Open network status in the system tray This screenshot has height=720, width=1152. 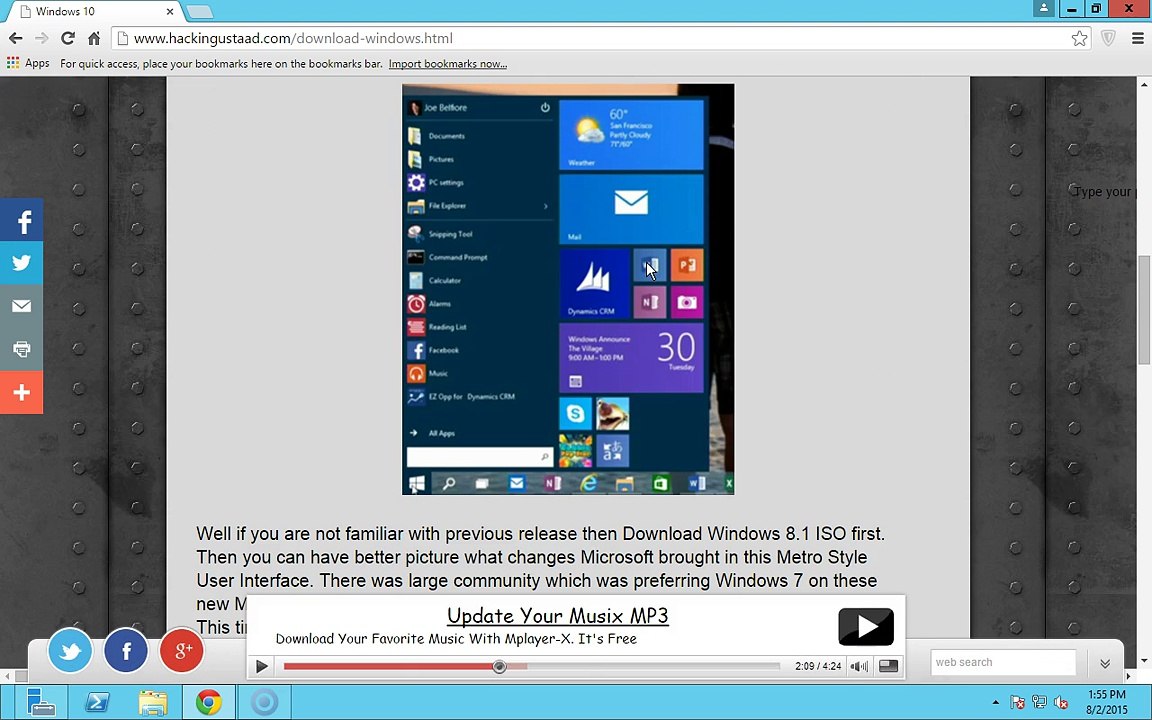tap(1039, 702)
